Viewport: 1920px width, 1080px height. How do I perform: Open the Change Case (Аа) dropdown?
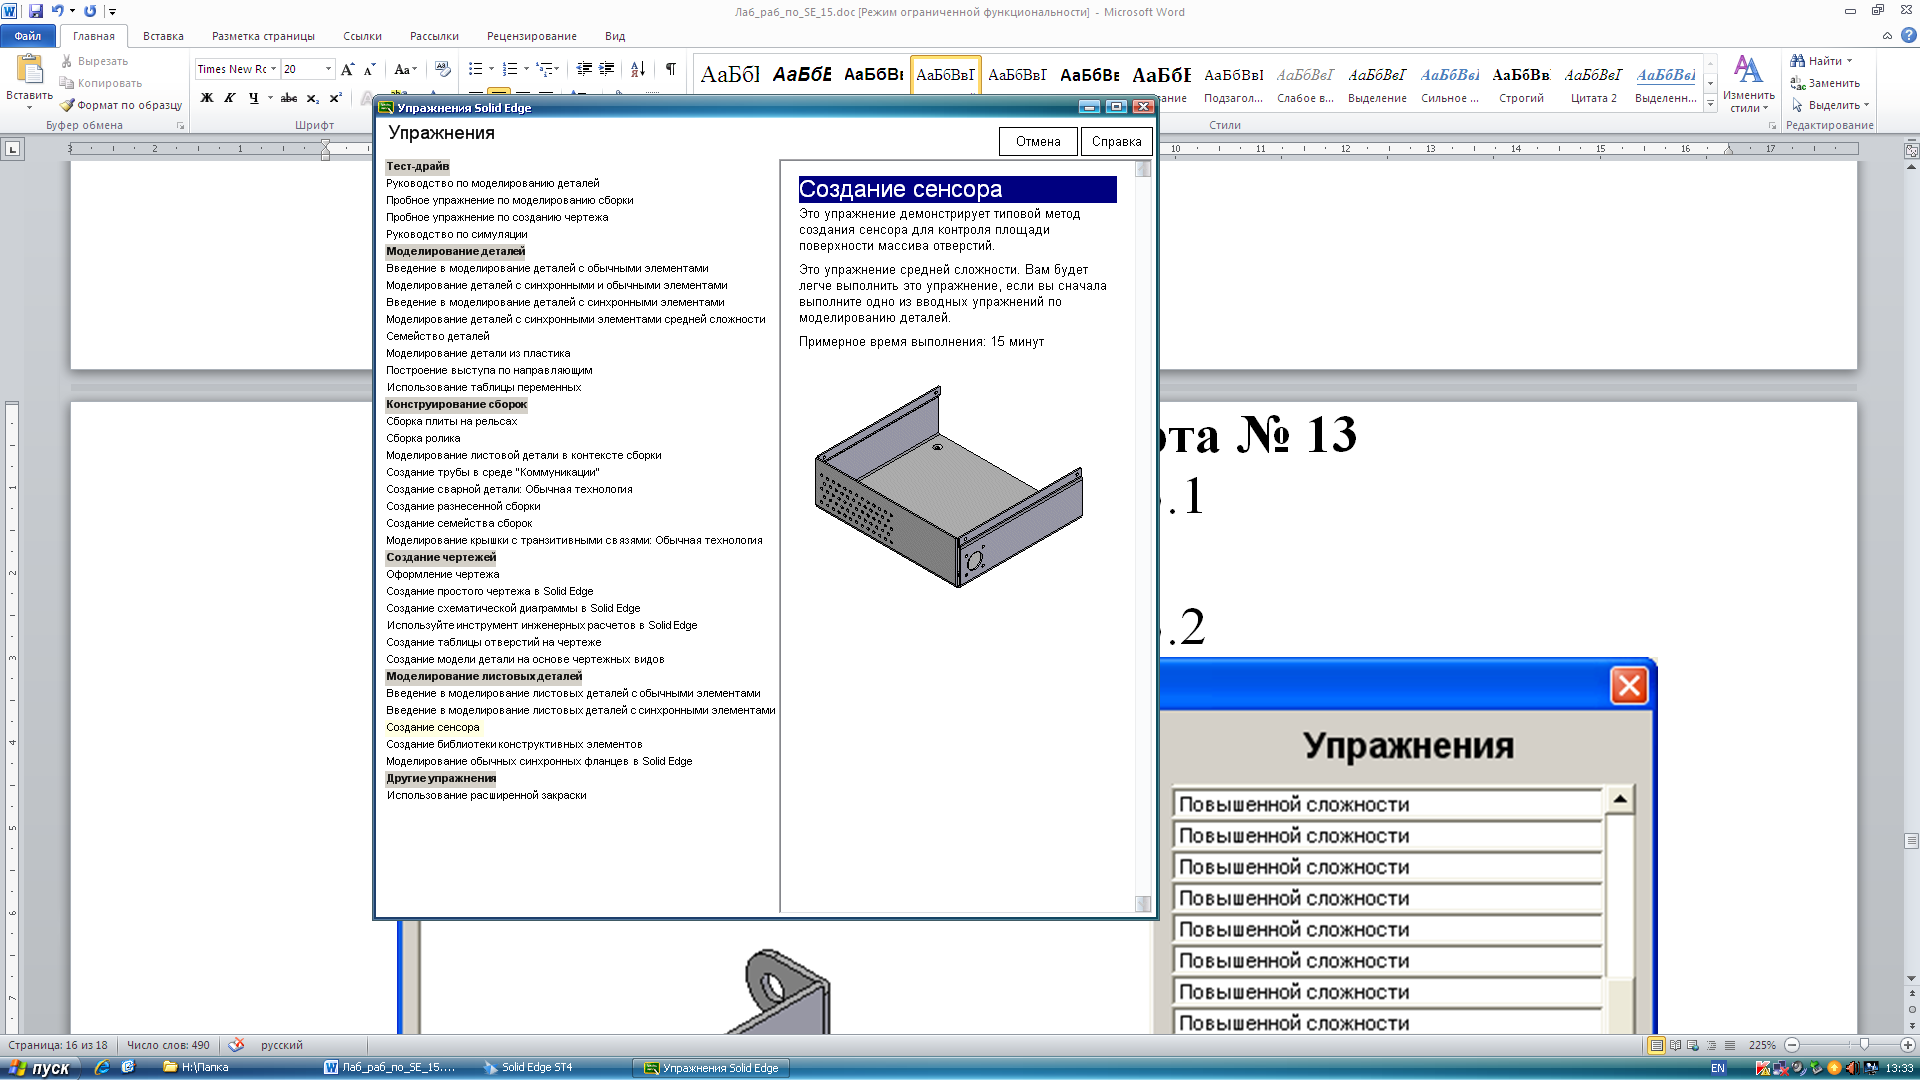pyautogui.click(x=404, y=69)
